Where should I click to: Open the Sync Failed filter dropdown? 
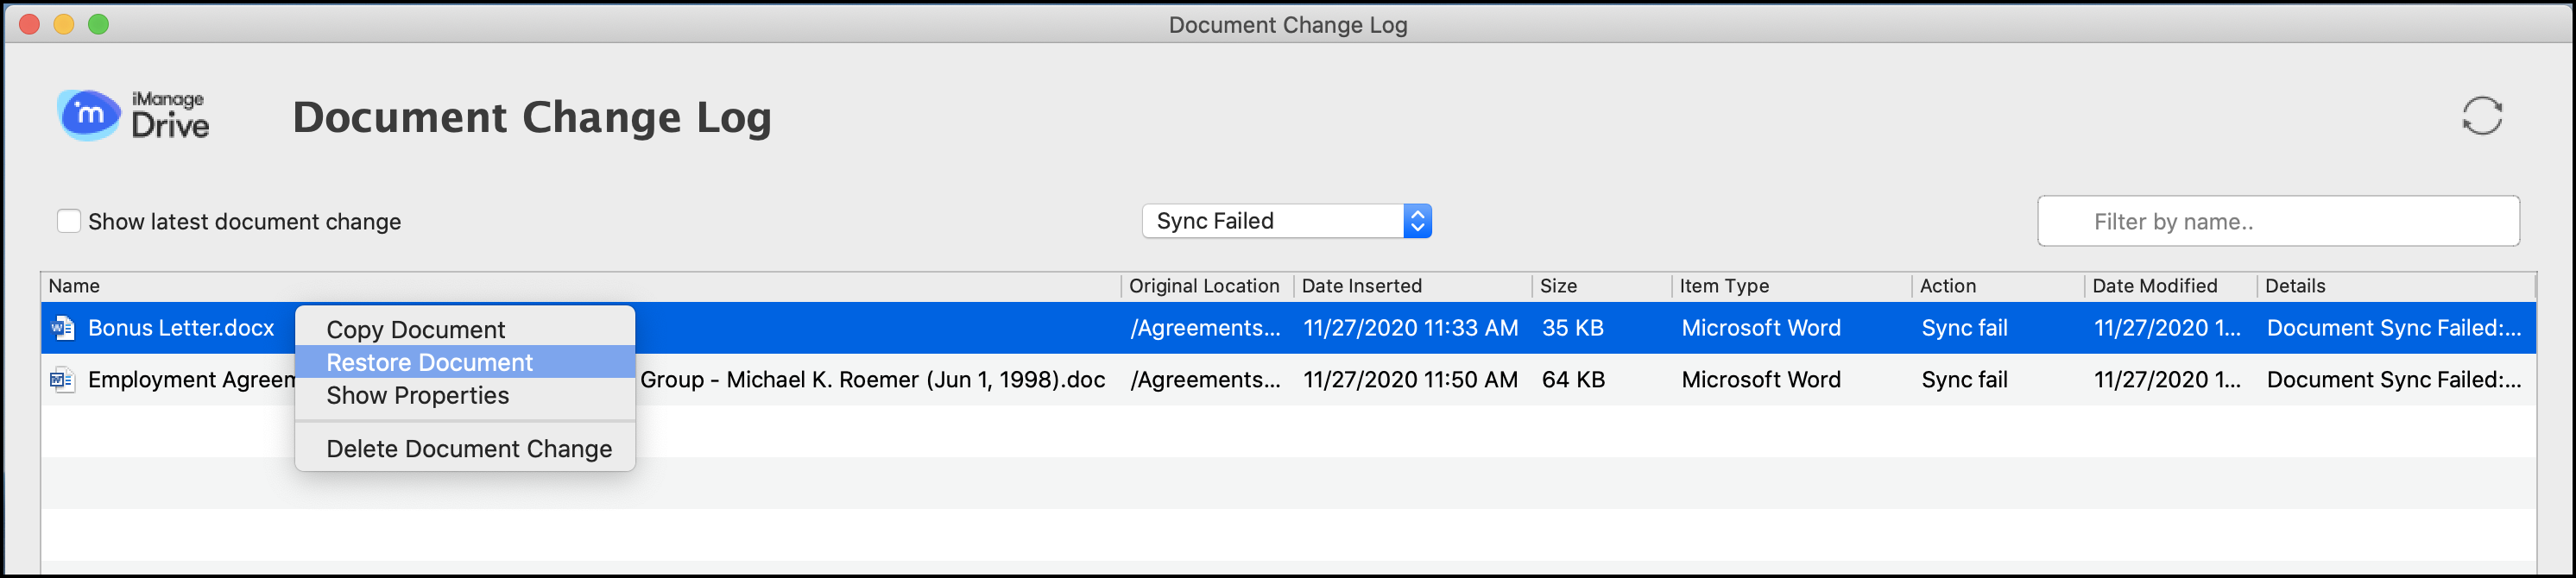point(1286,221)
